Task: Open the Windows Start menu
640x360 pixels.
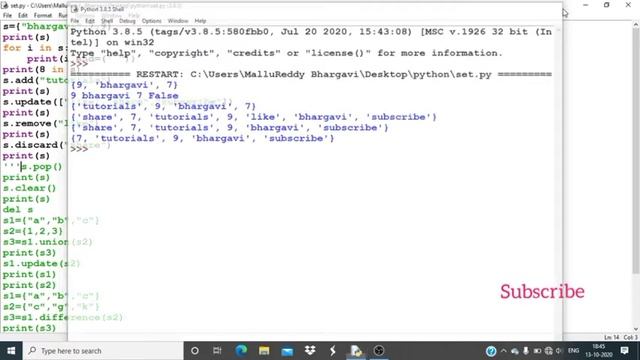Action: [x=11, y=351]
